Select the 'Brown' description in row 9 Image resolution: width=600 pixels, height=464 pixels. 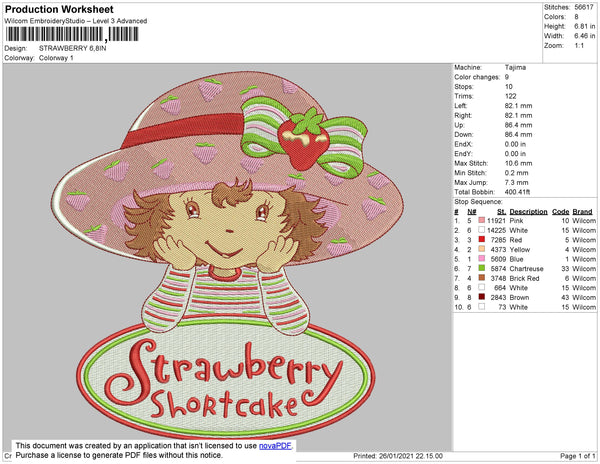pos(519,297)
